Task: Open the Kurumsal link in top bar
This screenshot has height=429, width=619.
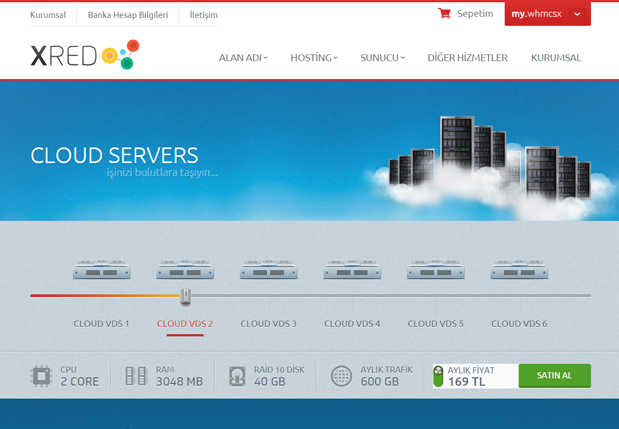Action: [x=48, y=15]
